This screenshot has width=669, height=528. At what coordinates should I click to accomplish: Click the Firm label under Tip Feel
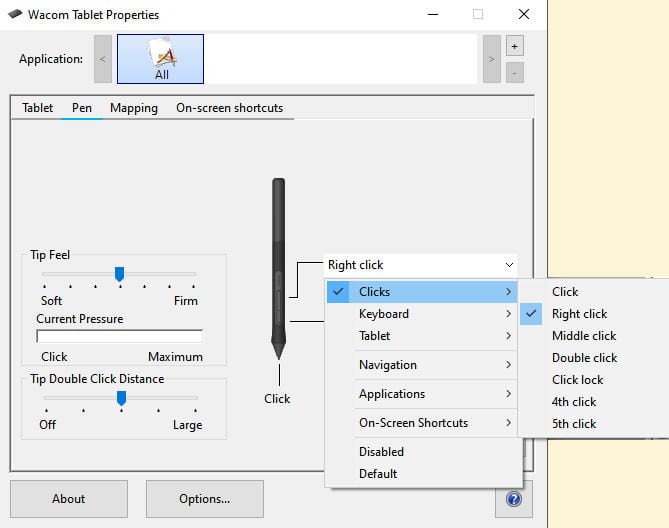(x=186, y=301)
